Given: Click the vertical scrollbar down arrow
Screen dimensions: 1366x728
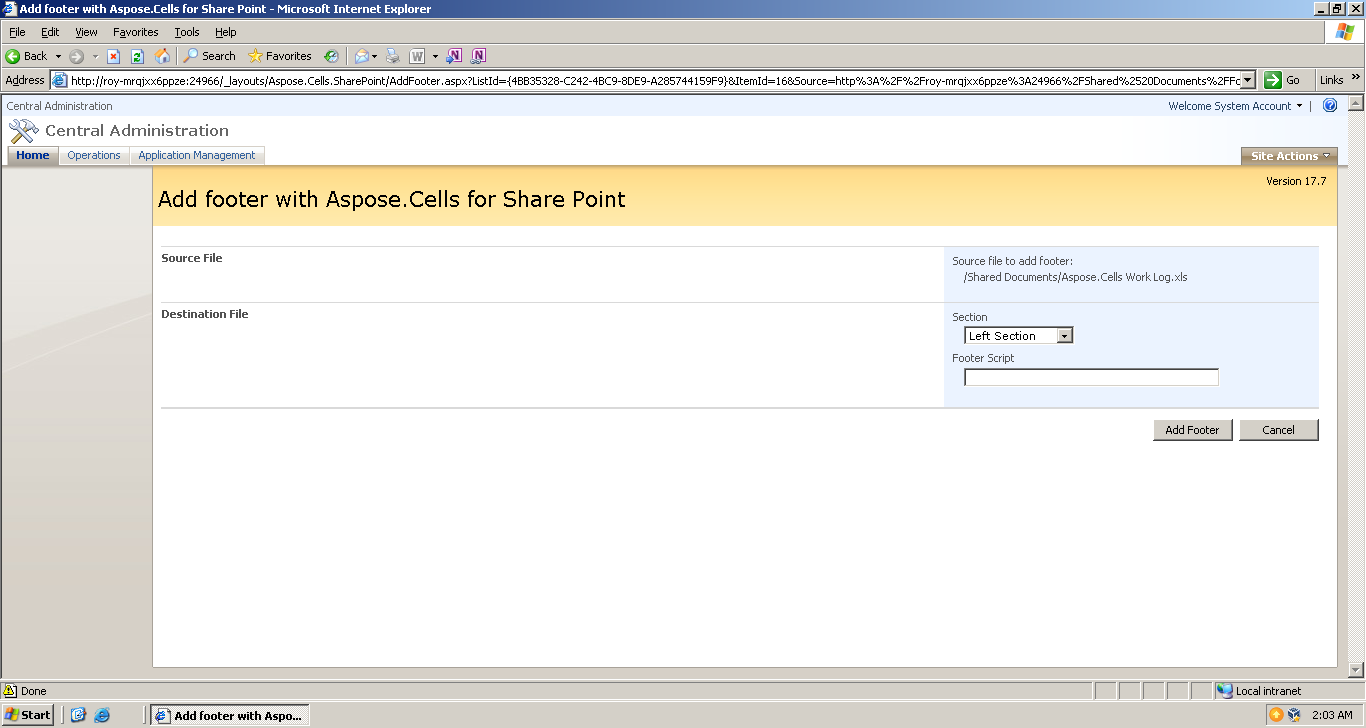Looking at the screenshot, I should click(x=1356, y=670).
